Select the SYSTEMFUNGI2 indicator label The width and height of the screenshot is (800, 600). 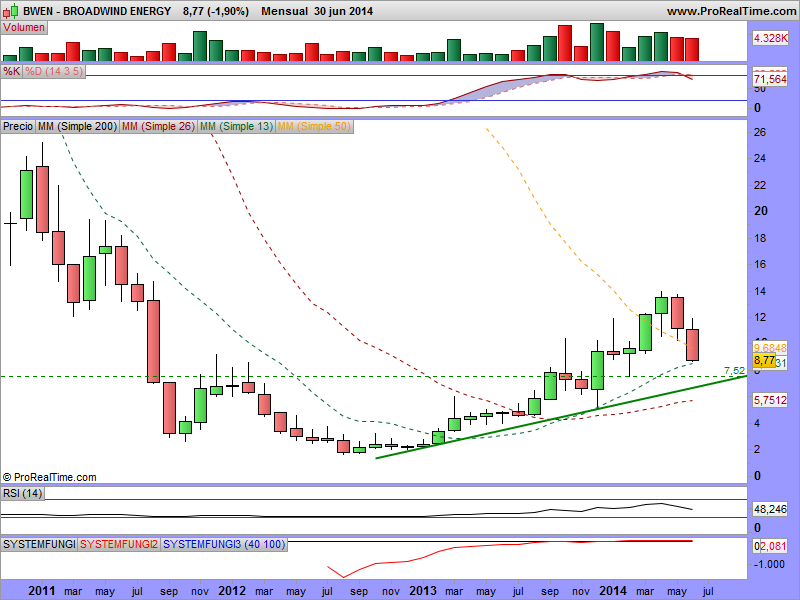coord(119,544)
